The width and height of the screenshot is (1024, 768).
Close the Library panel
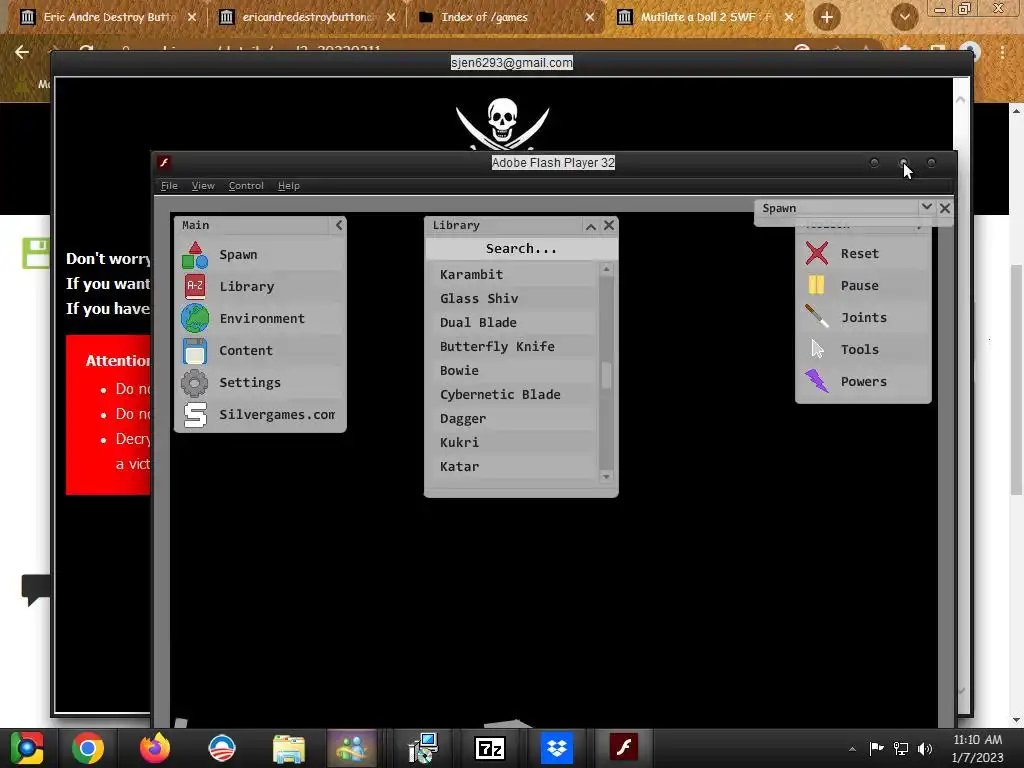click(609, 225)
